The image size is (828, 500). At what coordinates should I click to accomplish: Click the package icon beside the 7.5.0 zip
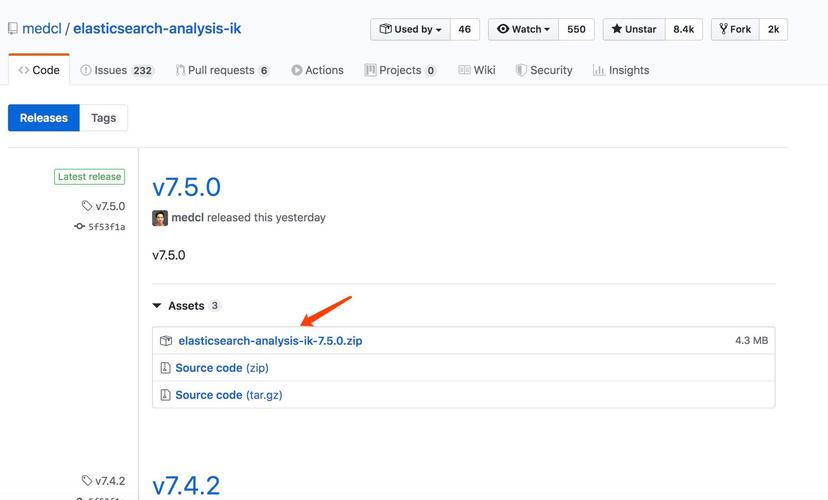tap(166, 341)
